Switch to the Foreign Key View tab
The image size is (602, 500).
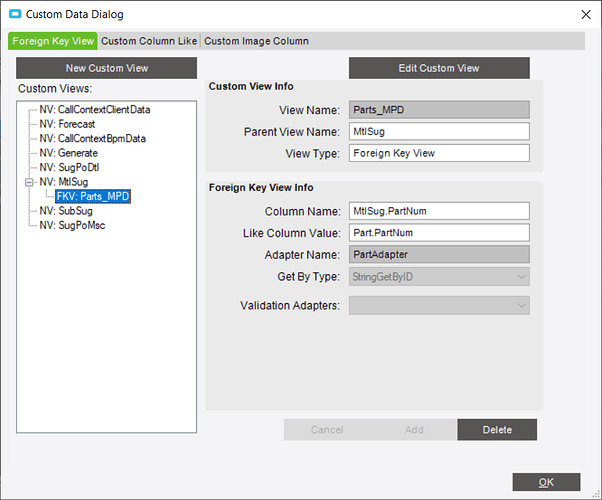[x=53, y=41]
